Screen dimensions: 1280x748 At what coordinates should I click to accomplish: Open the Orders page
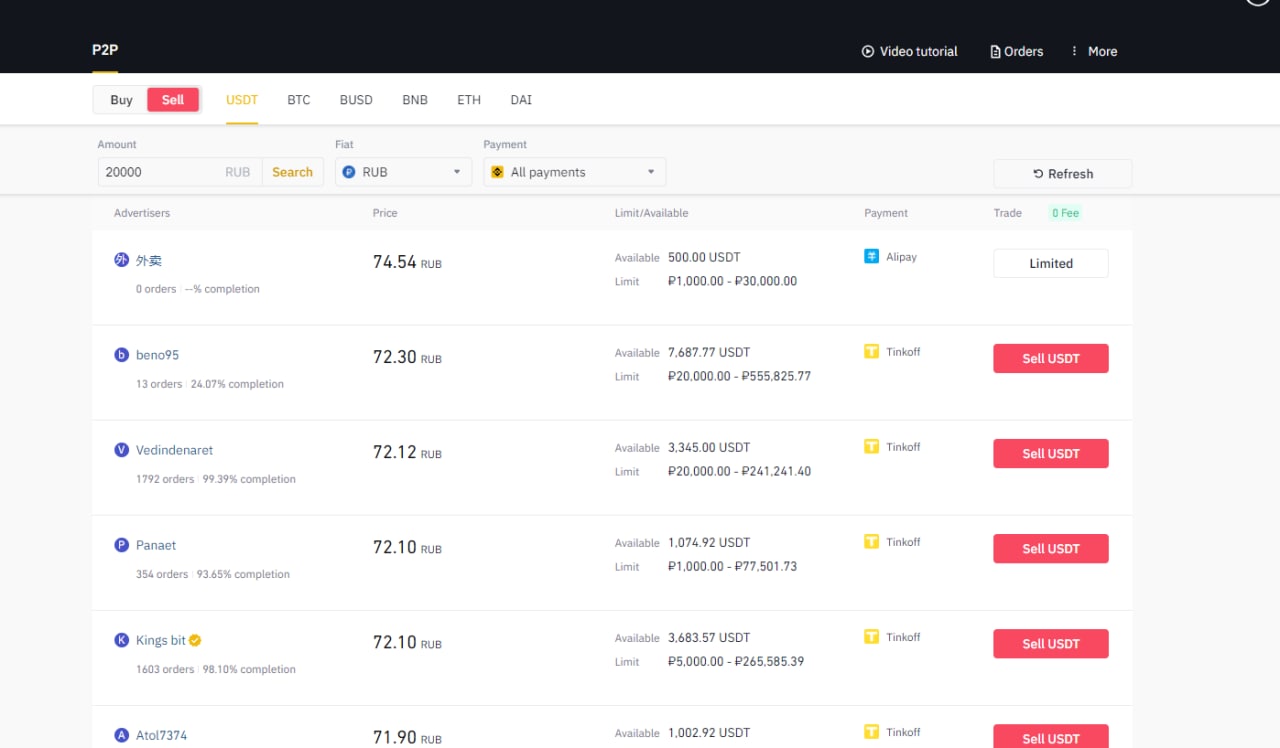[1016, 51]
